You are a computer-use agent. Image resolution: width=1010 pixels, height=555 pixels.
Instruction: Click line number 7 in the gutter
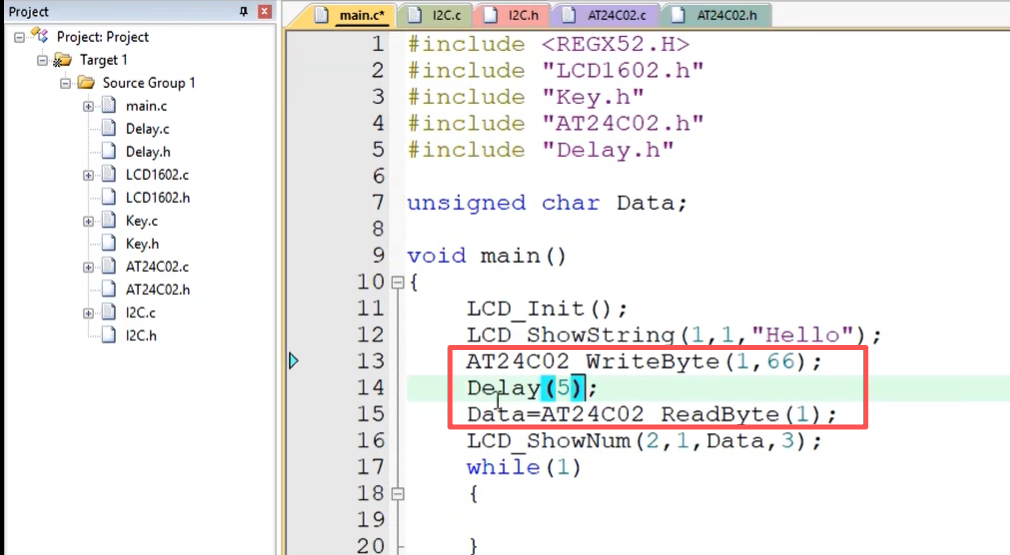tap(378, 203)
